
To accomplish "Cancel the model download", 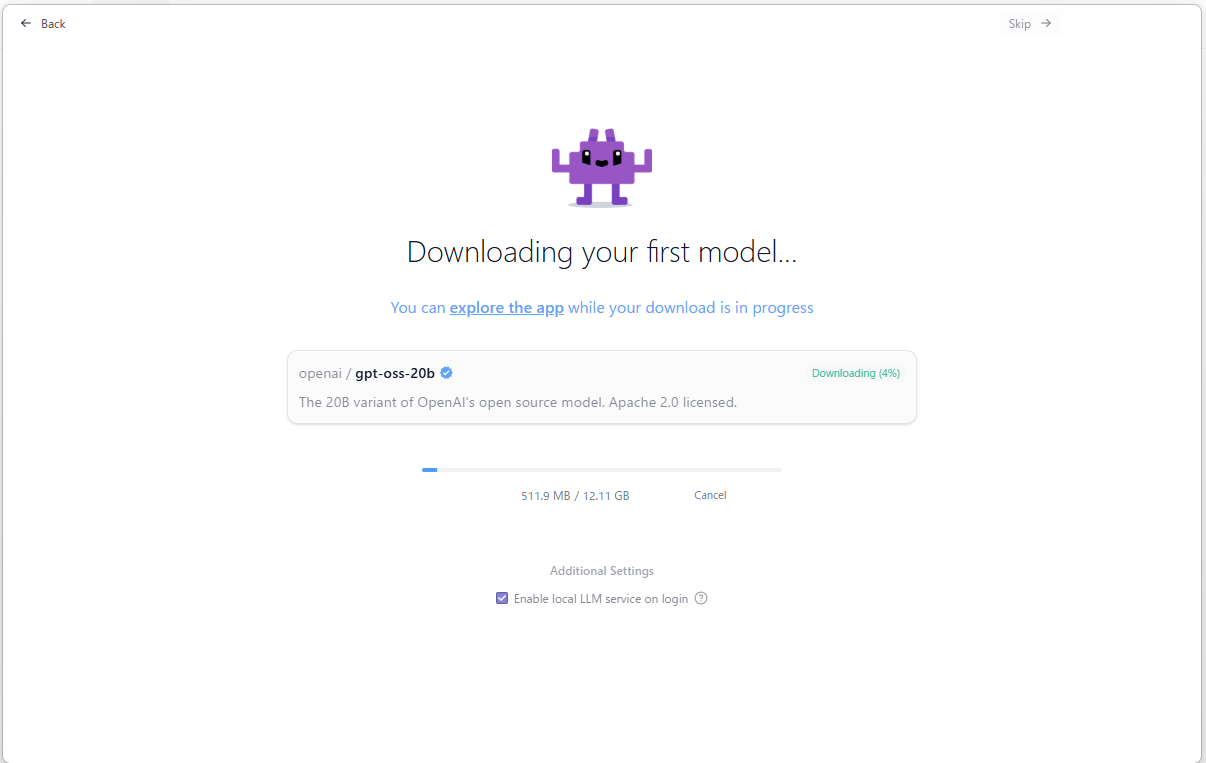I will point(710,495).
